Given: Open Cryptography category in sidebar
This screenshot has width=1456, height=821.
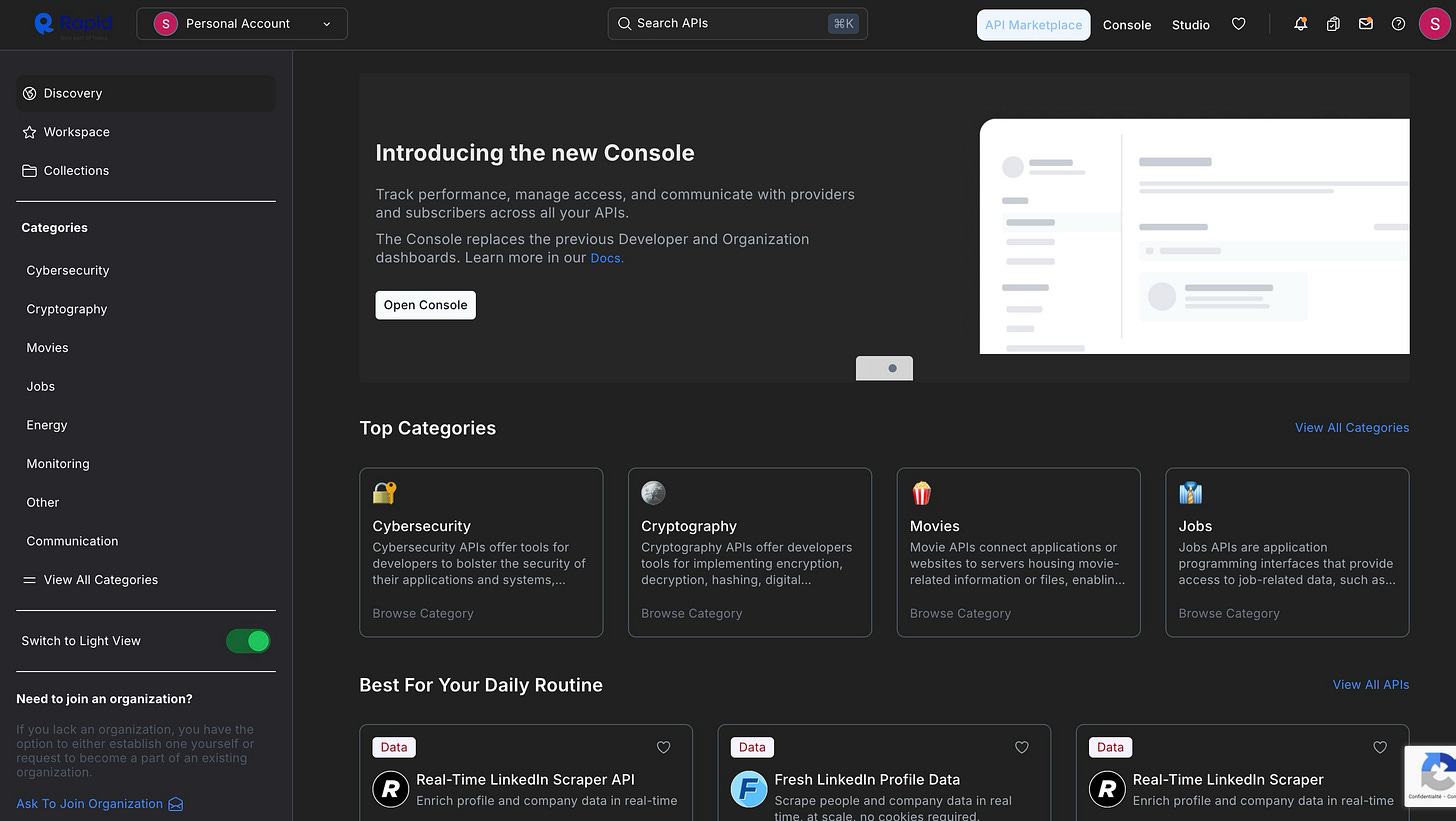Looking at the screenshot, I should tap(67, 310).
